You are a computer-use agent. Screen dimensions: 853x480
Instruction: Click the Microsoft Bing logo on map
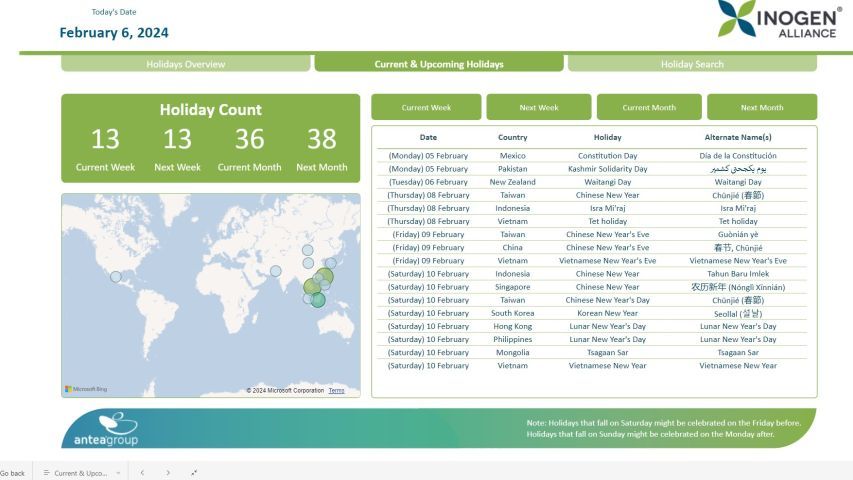click(85, 389)
